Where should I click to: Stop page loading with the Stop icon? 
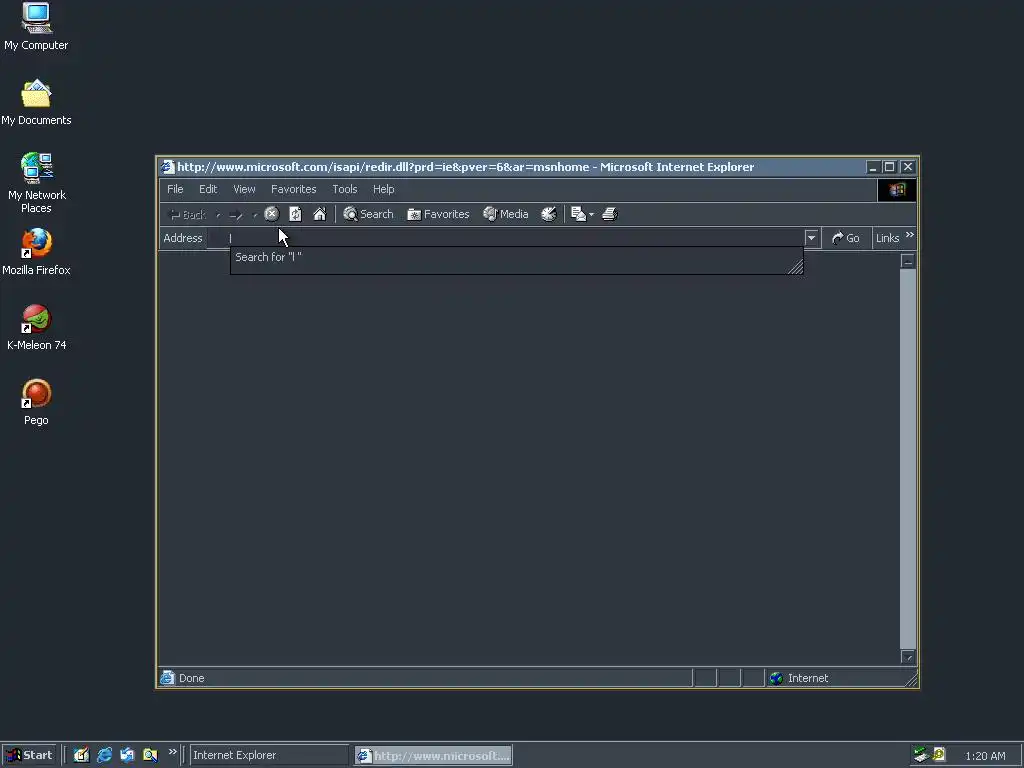tap(272, 214)
